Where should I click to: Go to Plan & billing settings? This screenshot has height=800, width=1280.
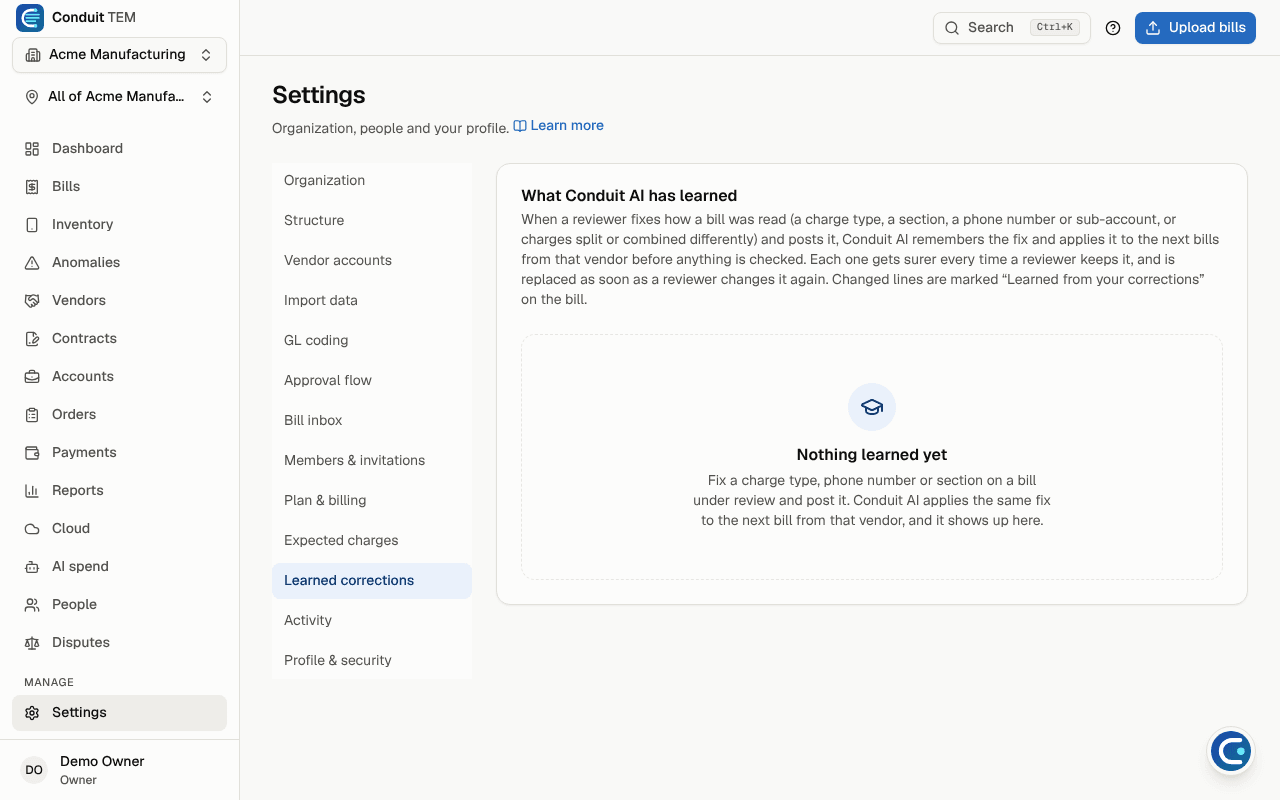pyautogui.click(x=372, y=500)
